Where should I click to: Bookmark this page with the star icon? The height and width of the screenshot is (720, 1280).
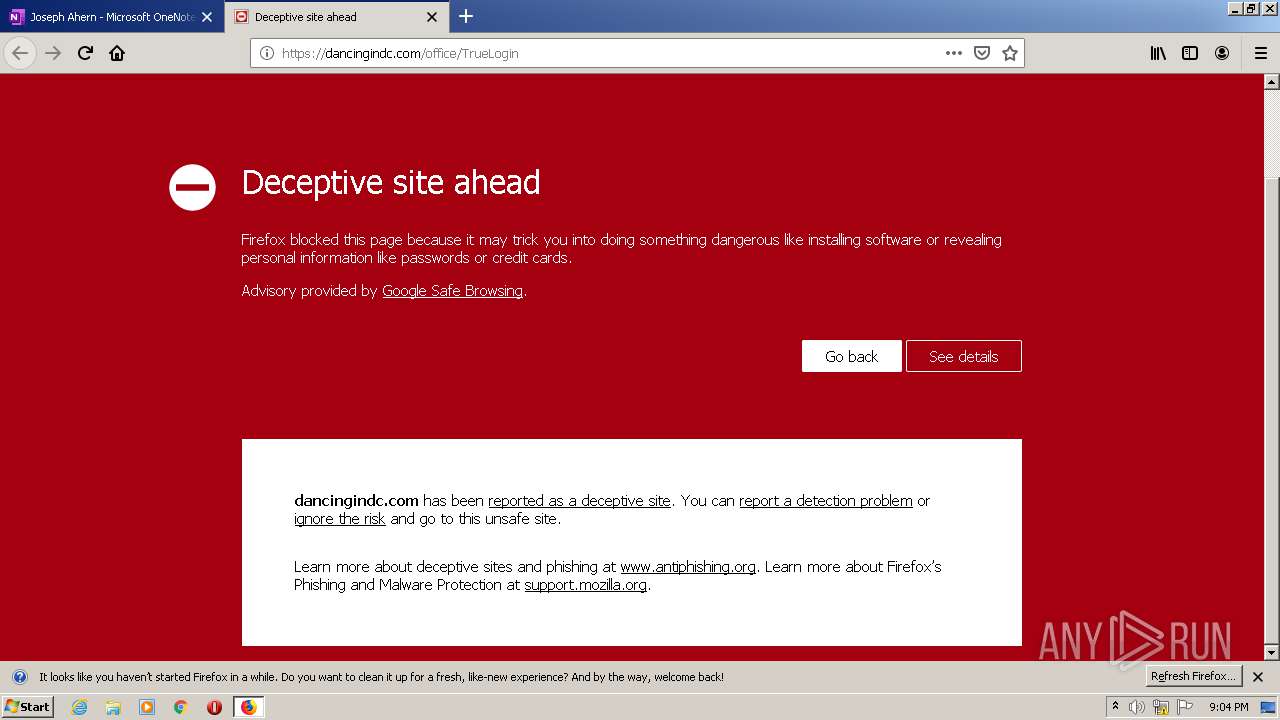click(x=1010, y=53)
